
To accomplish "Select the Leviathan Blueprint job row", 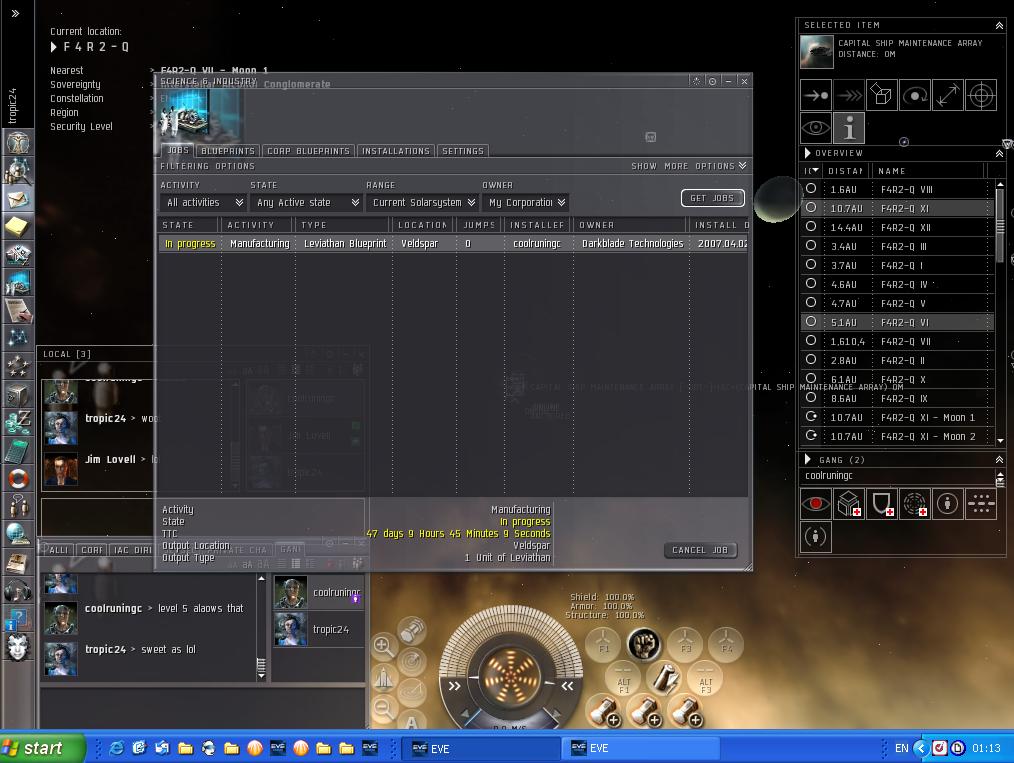I will click(x=453, y=244).
